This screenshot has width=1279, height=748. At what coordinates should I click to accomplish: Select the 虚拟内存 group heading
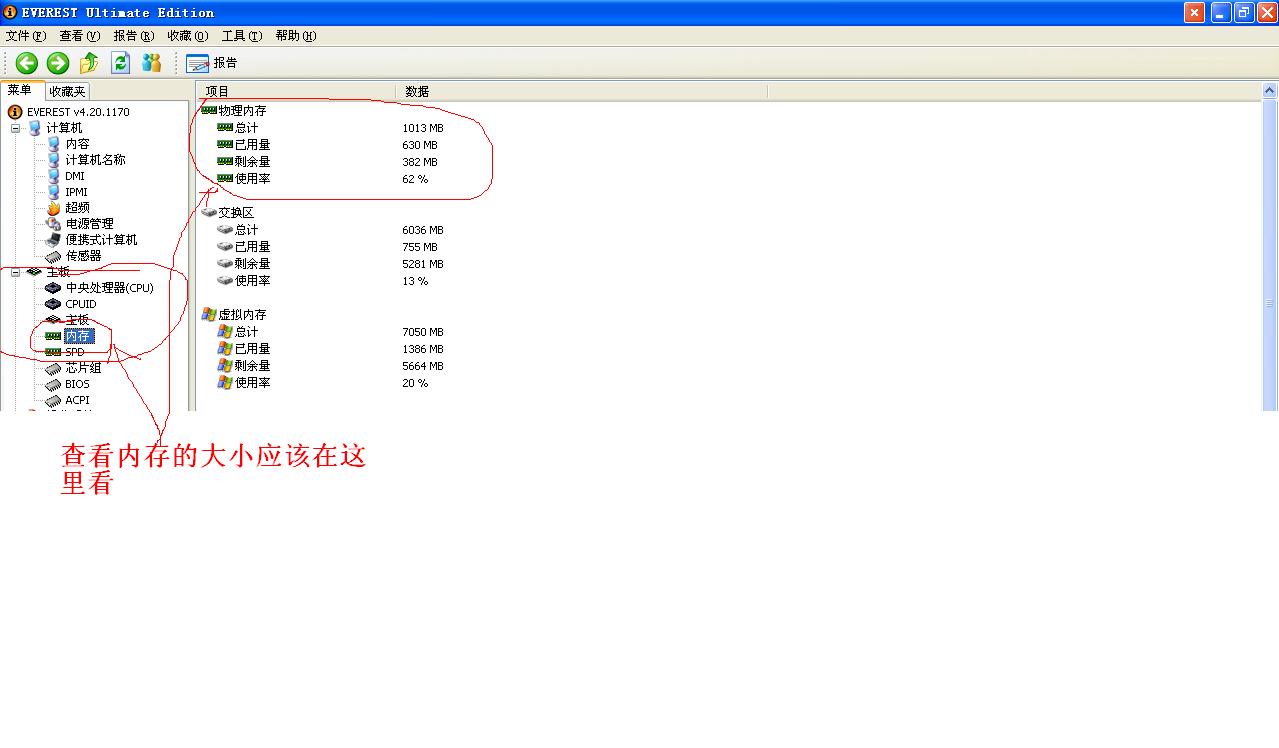(x=243, y=315)
